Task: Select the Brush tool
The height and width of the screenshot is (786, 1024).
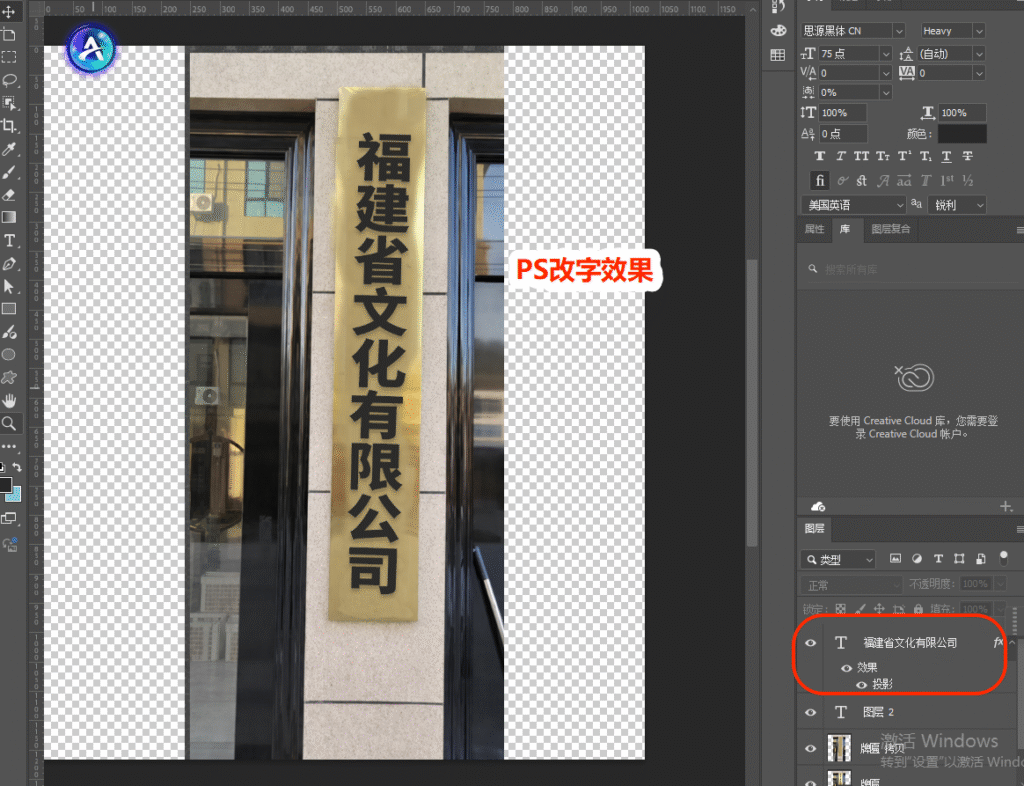Action: 9,172
